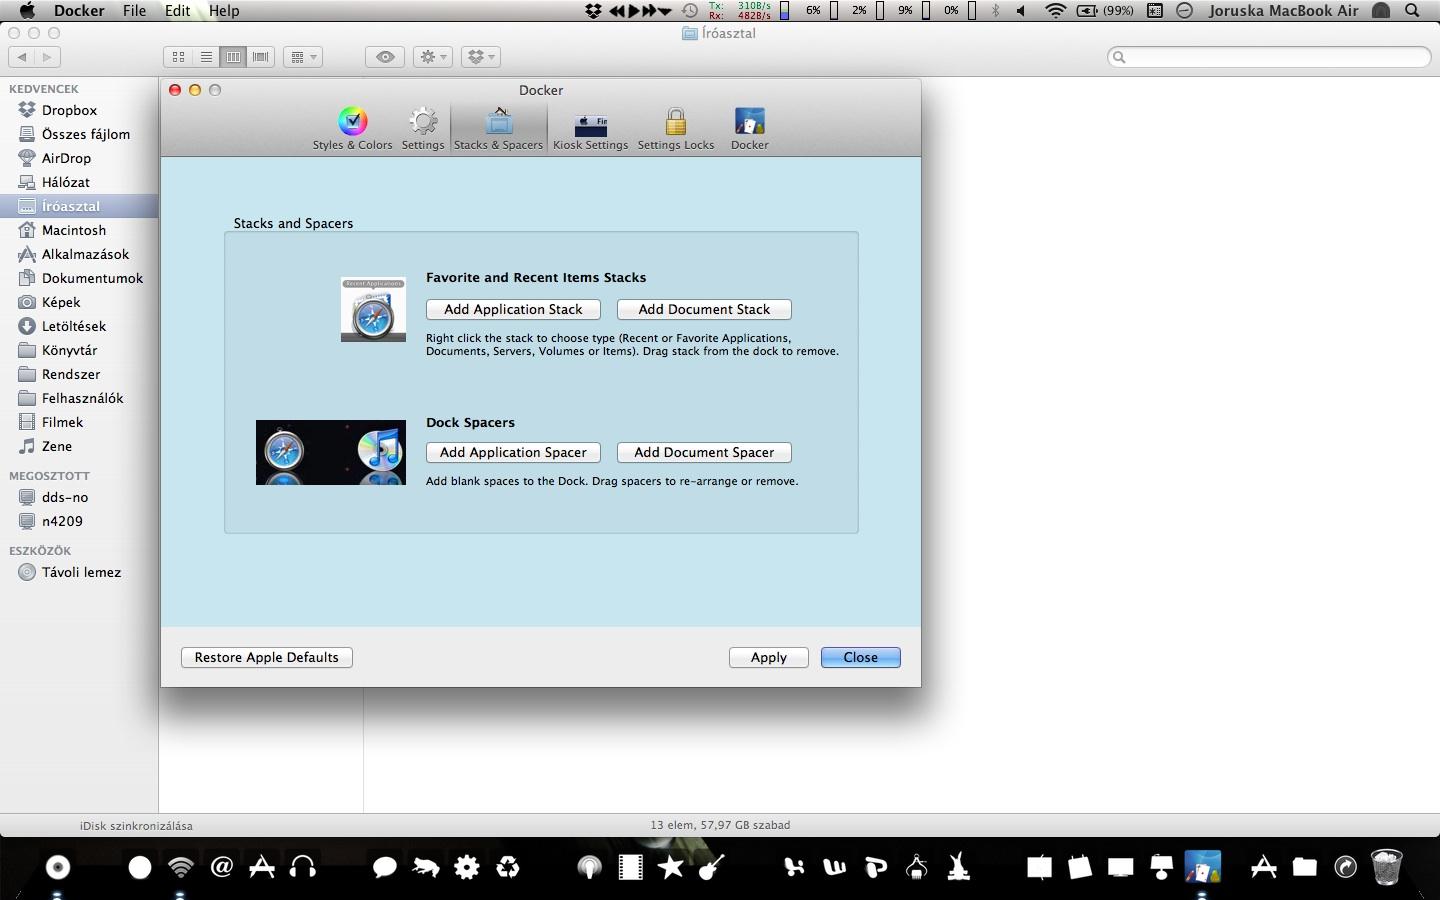Viewport: 1440px width, 900px height.
Task: Open the Settings gear pane in Docker
Action: point(423,128)
